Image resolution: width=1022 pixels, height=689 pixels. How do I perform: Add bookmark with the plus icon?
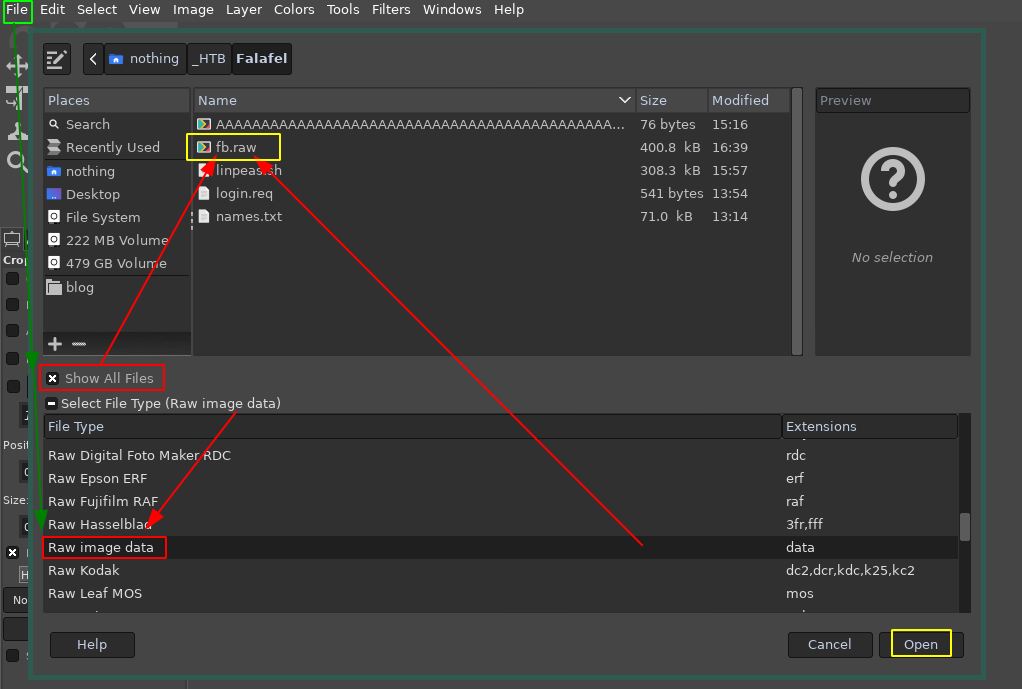pyautogui.click(x=56, y=344)
